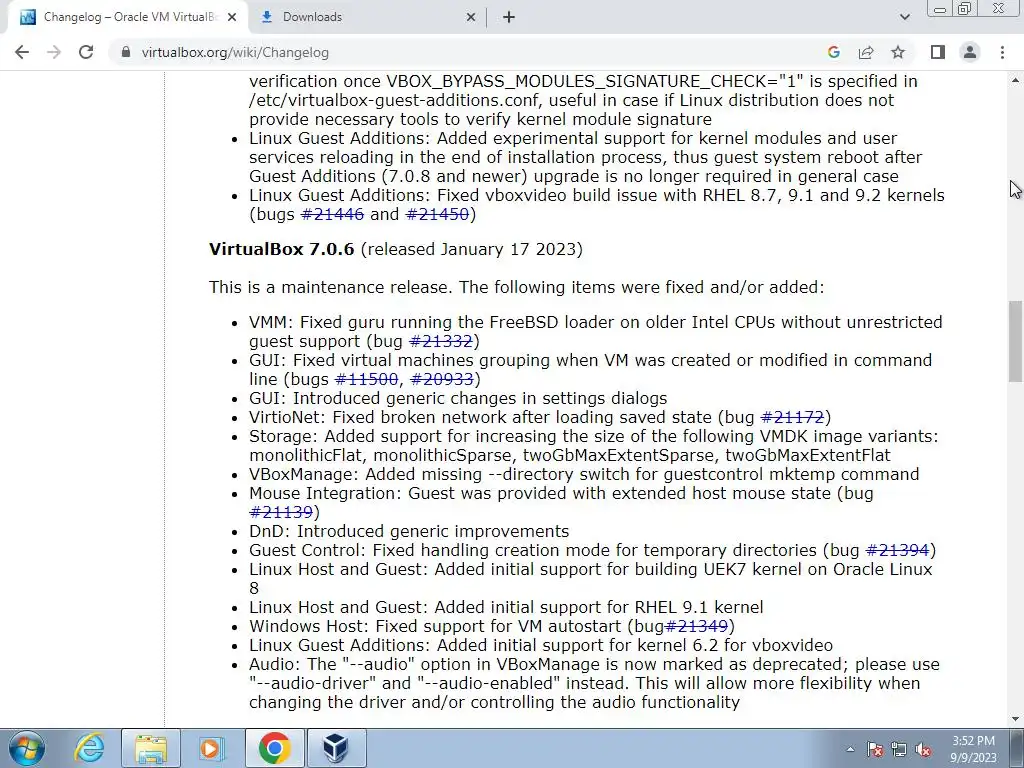Open File Explorer from the taskbar
The width and height of the screenshot is (1024, 768).
(x=151, y=748)
